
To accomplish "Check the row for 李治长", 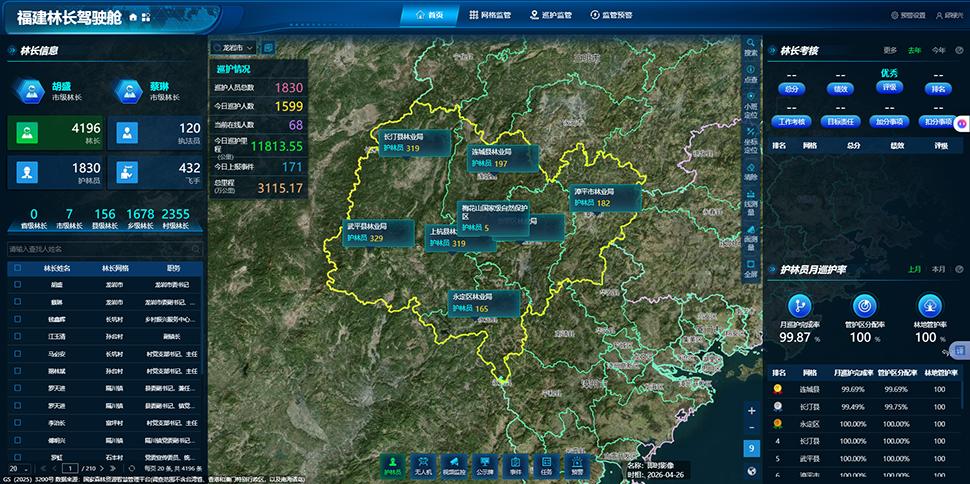I will click(x=17, y=423).
